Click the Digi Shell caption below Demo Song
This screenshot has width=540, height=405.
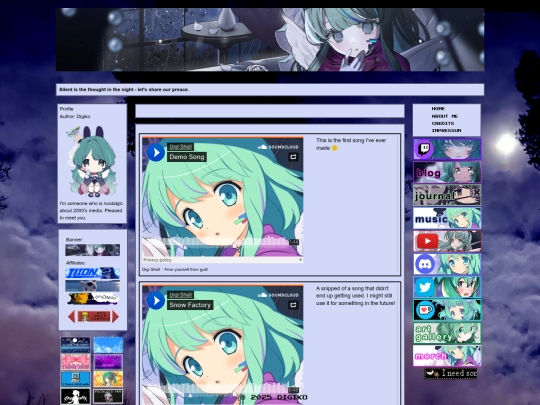tap(175, 270)
